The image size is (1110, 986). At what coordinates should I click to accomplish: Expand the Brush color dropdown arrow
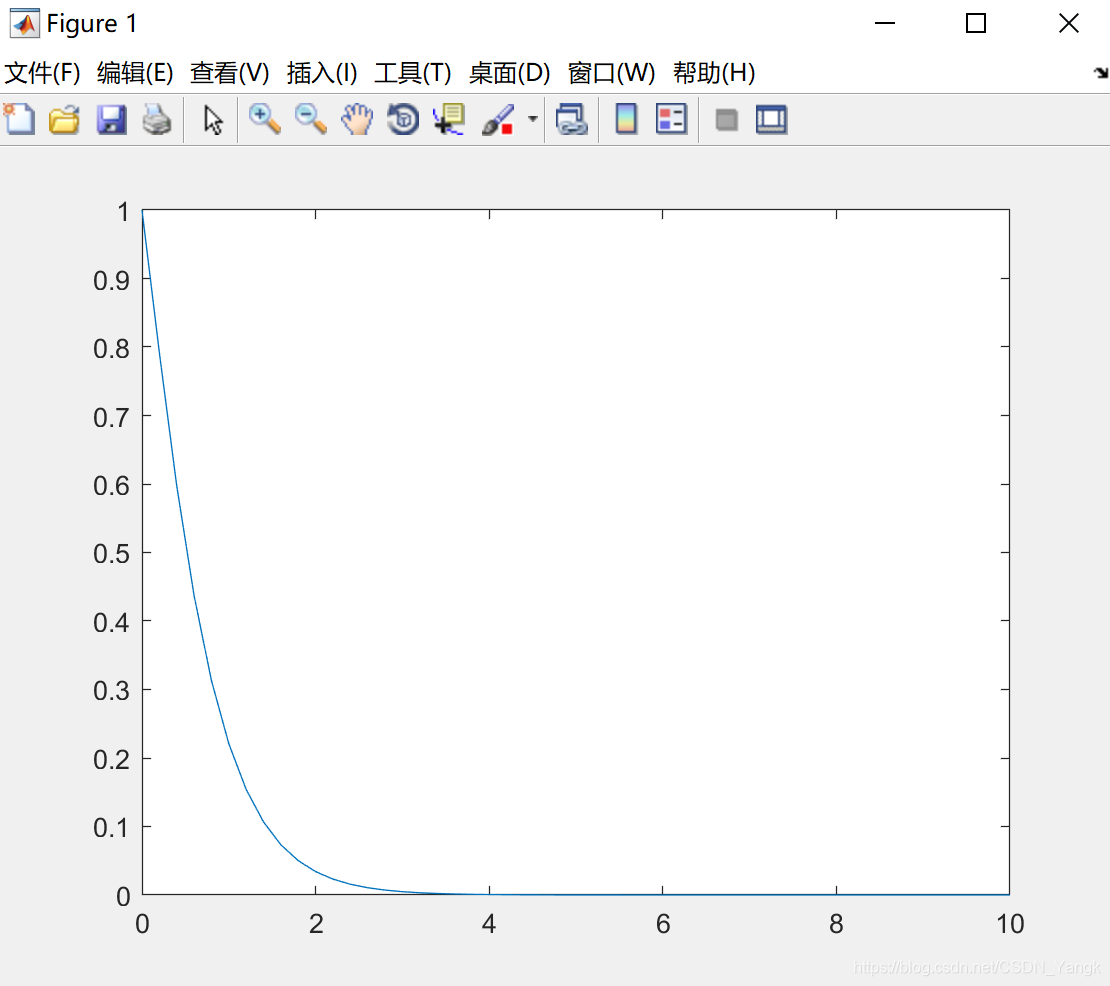pyautogui.click(x=532, y=120)
